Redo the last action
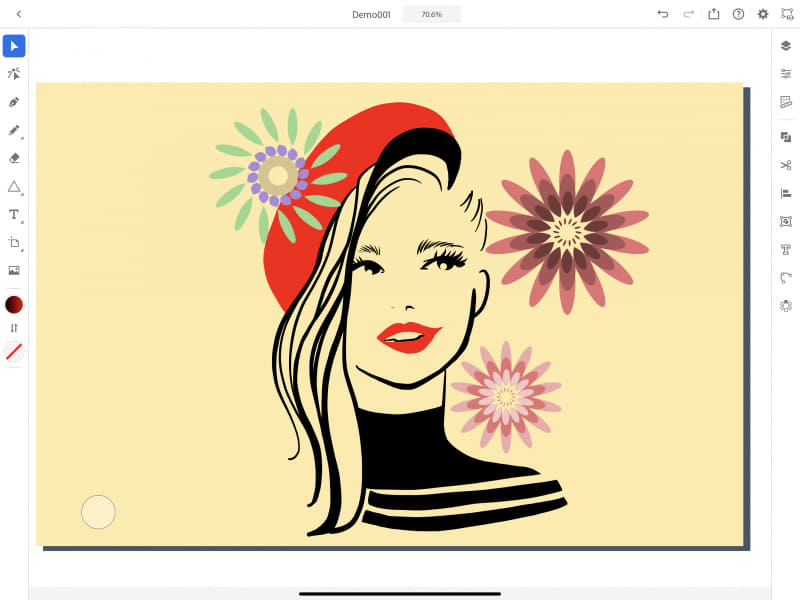 click(688, 14)
